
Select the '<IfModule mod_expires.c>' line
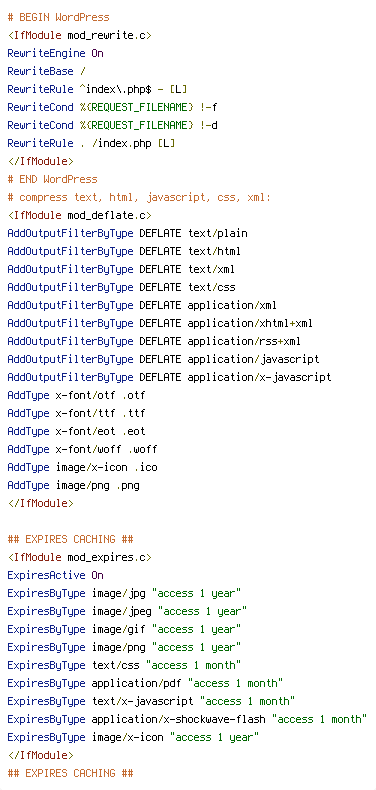point(80,559)
